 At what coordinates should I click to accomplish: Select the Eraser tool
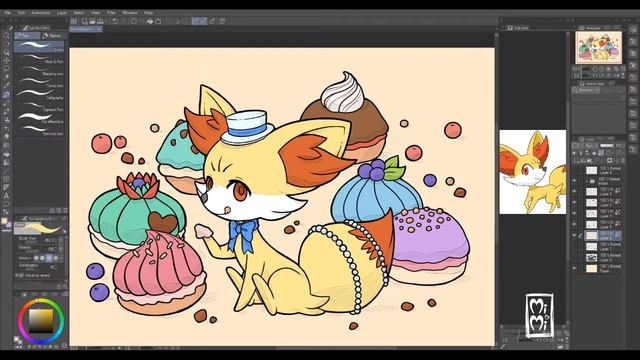tap(6, 136)
